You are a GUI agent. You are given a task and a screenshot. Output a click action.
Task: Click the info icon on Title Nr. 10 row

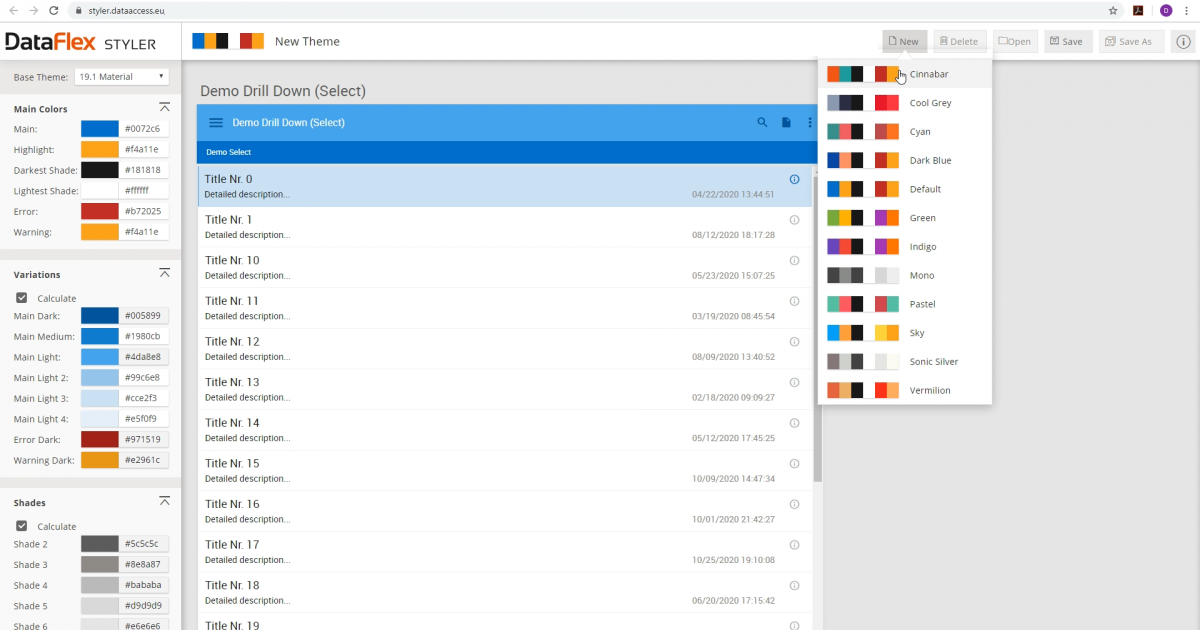[x=794, y=260]
